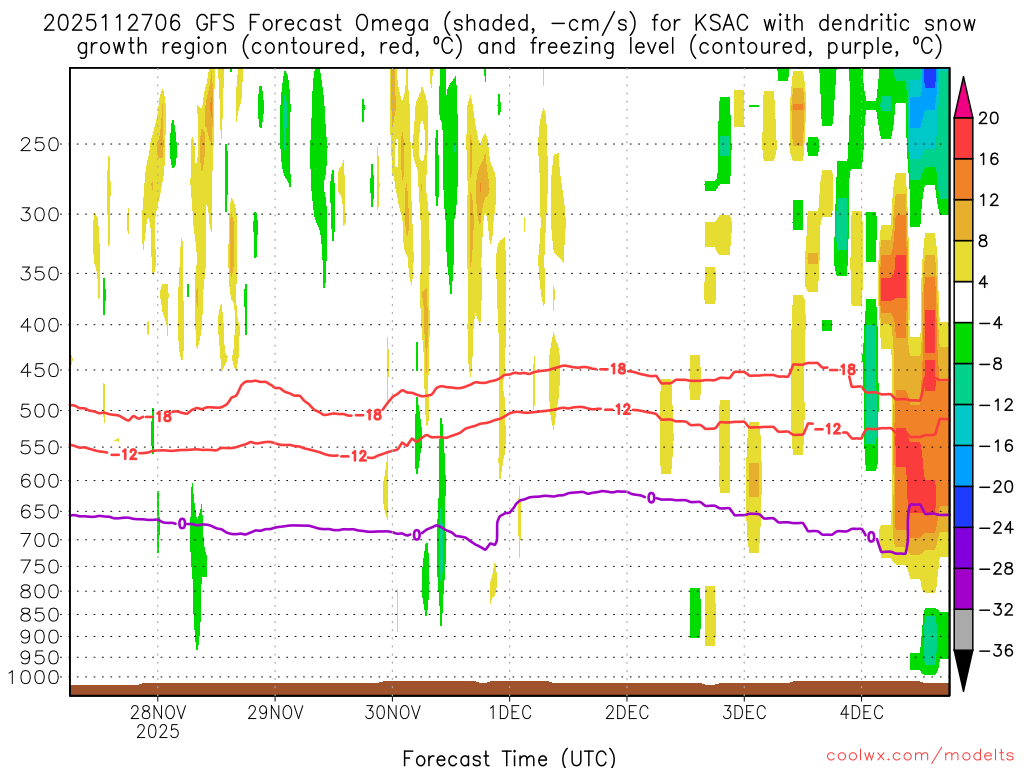The height and width of the screenshot is (768, 1024).
Task: Click the 4DEC date label on time axis
Action: click(x=862, y=712)
